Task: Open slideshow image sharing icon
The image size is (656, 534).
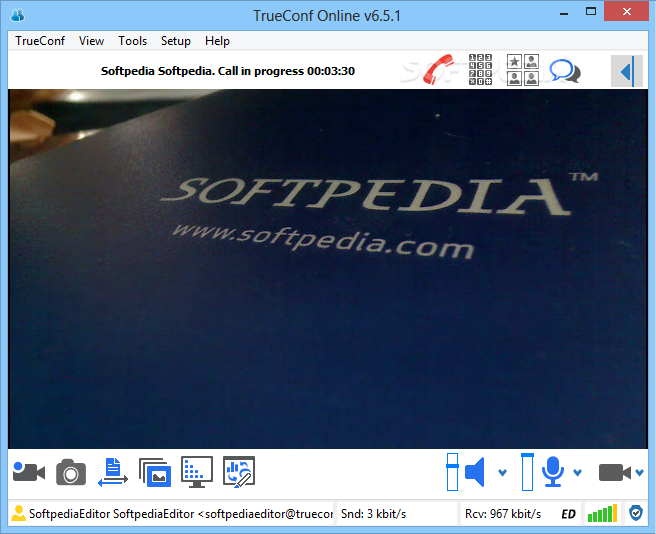Action: point(155,472)
